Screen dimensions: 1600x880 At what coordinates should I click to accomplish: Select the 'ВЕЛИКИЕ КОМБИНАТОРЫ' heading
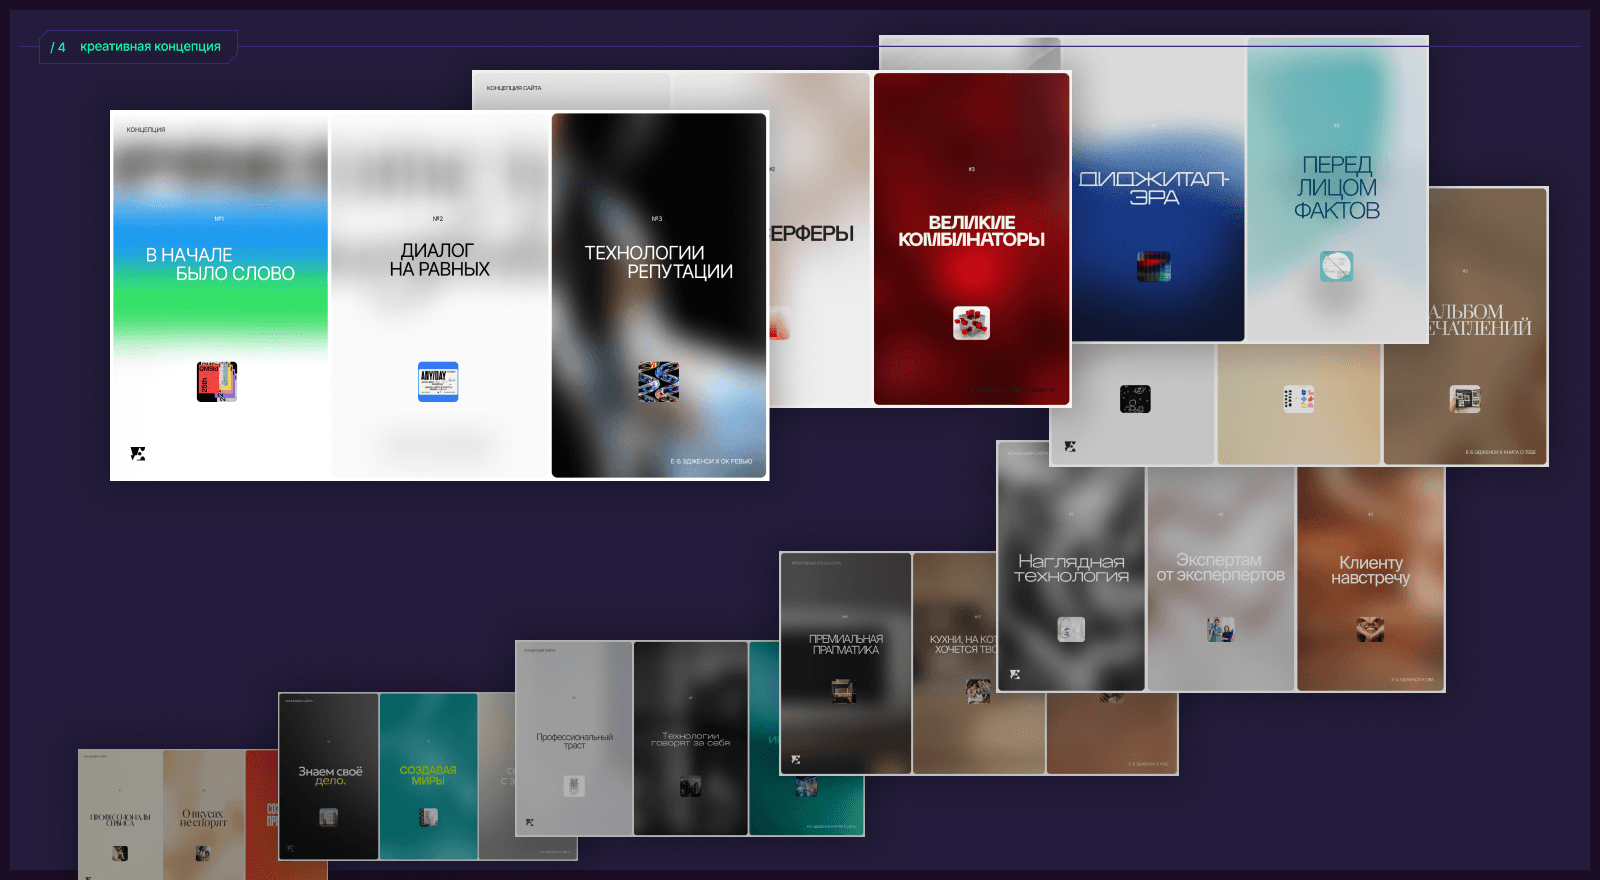point(971,231)
